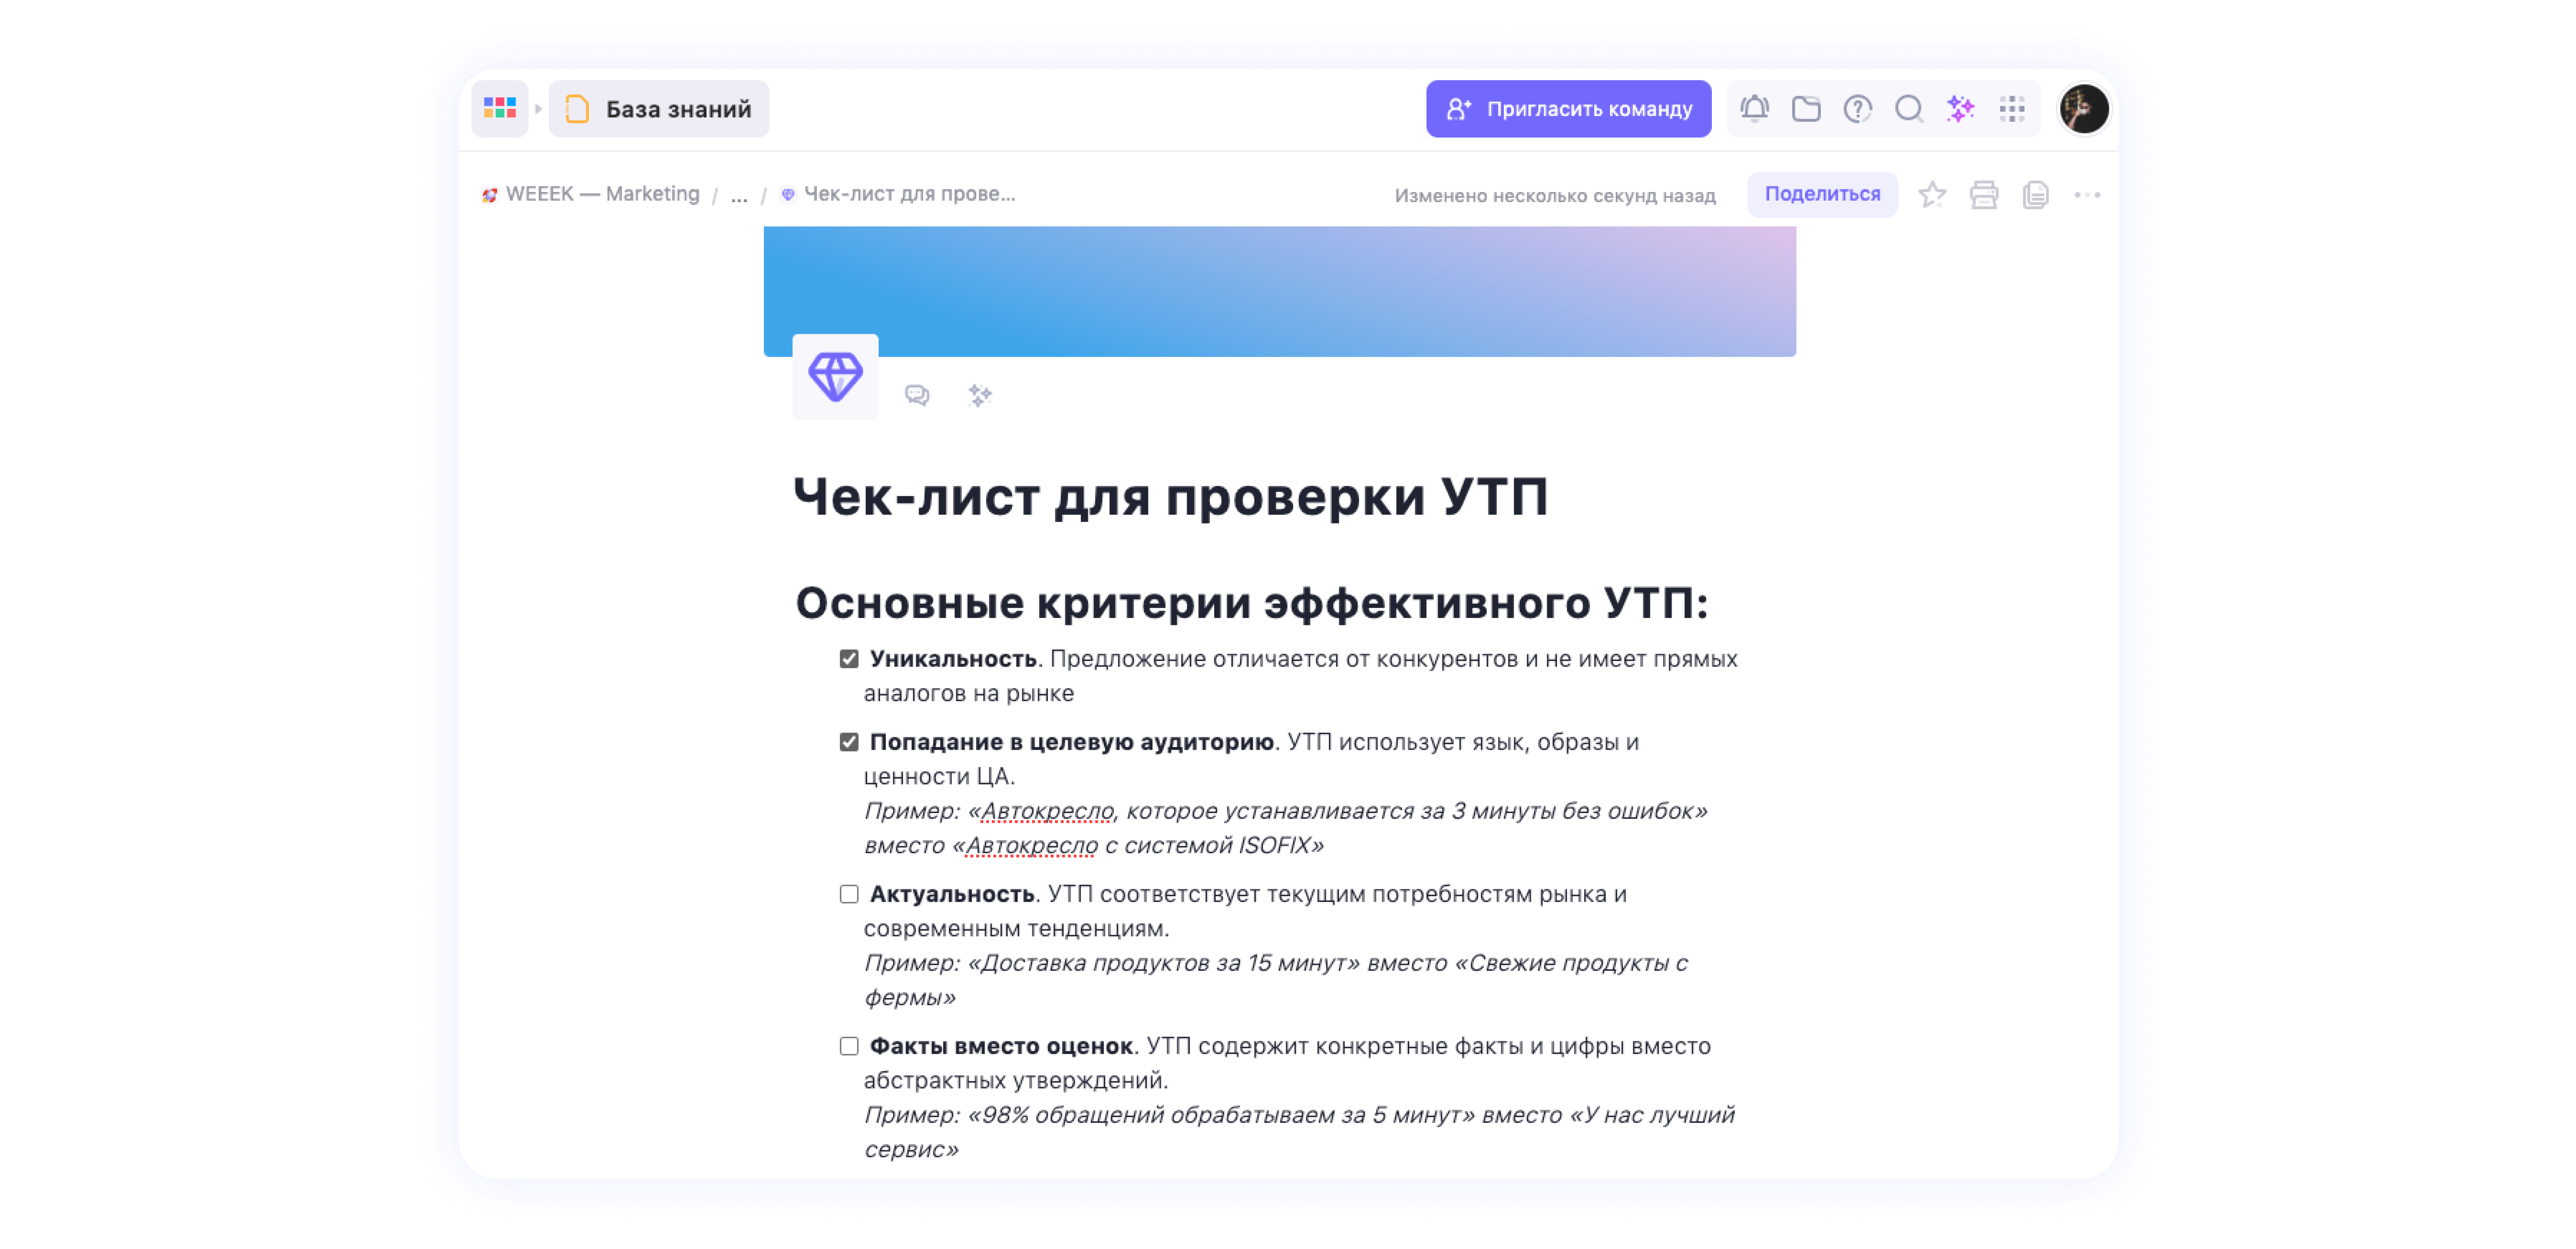The width and height of the screenshot is (2576, 1249).
Task: Open notifications via the bell icon
Action: click(x=1755, y=109)
